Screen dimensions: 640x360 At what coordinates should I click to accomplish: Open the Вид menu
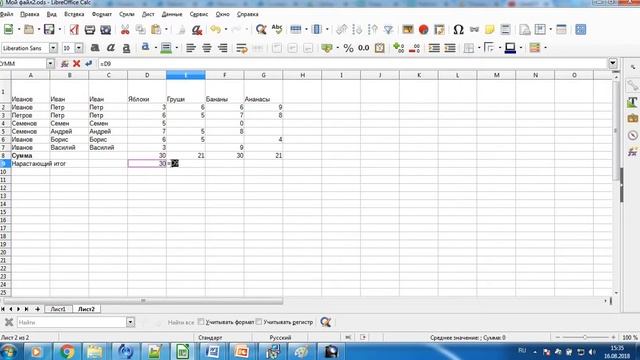pos(51,14)
